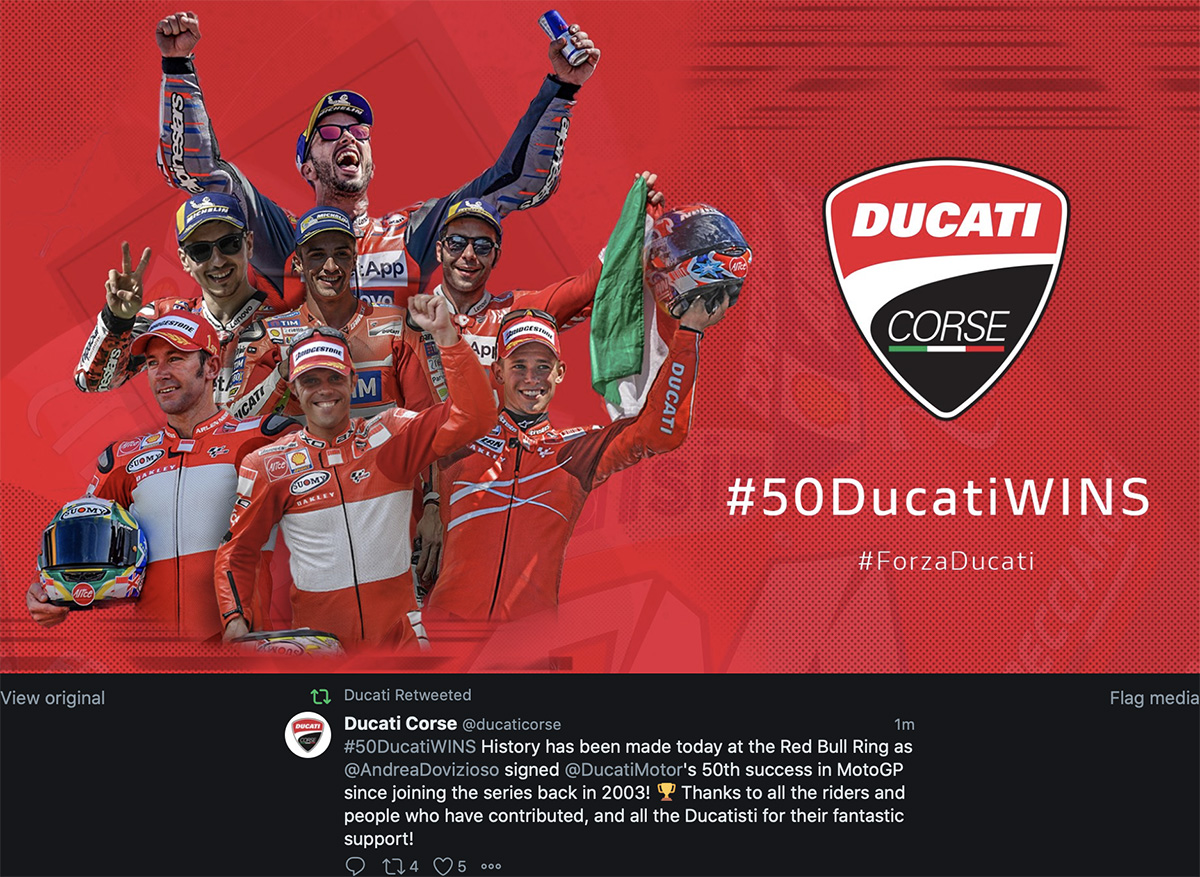
Task: Click the retweet count of 4
Action: coord(414,866)
